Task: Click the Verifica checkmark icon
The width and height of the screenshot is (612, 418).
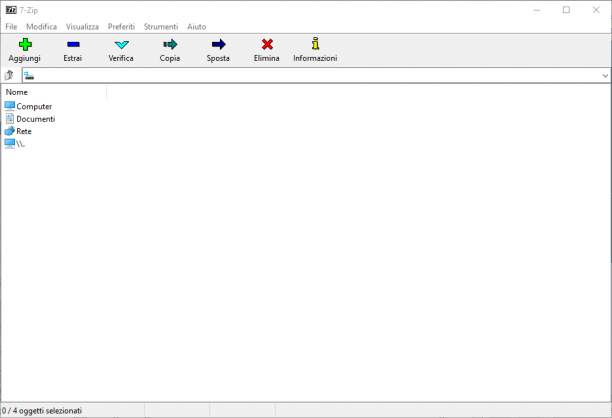Action: pyautogui.click(x=121, y=44)
